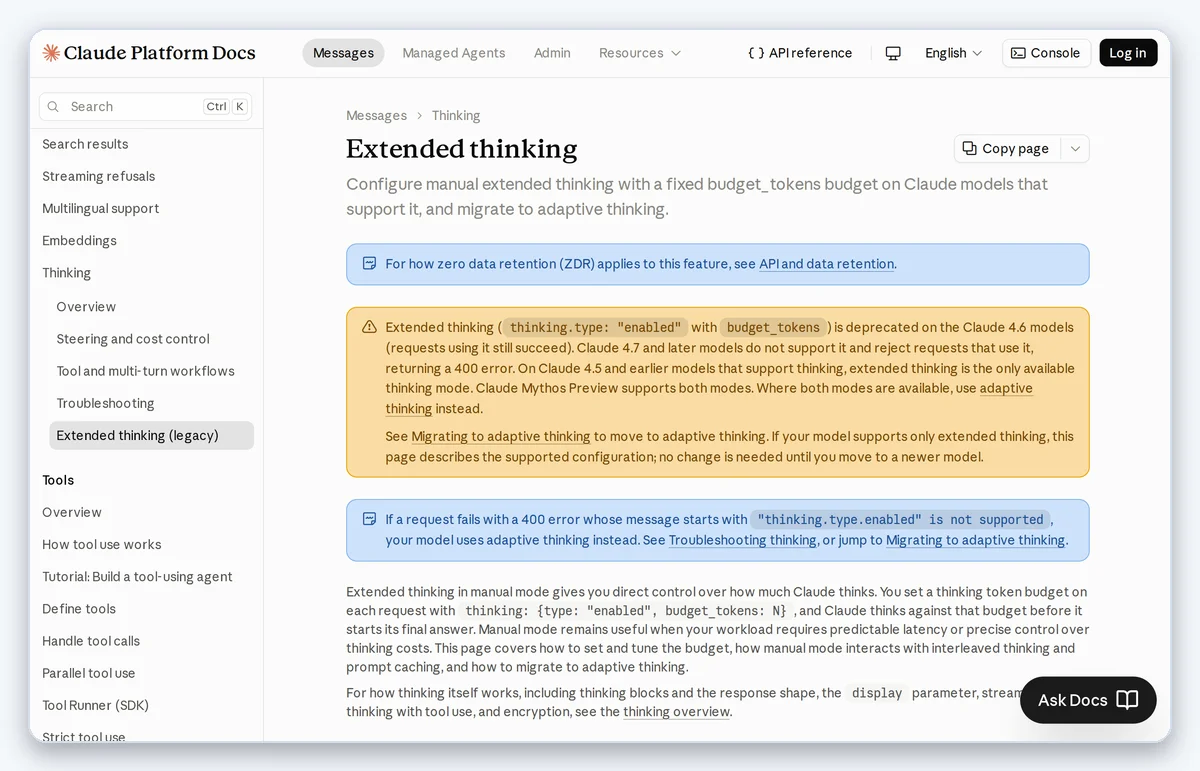Open Overview under Thinking
Image resolution: width=1200 pixels, height=771 pixels.
86,307
